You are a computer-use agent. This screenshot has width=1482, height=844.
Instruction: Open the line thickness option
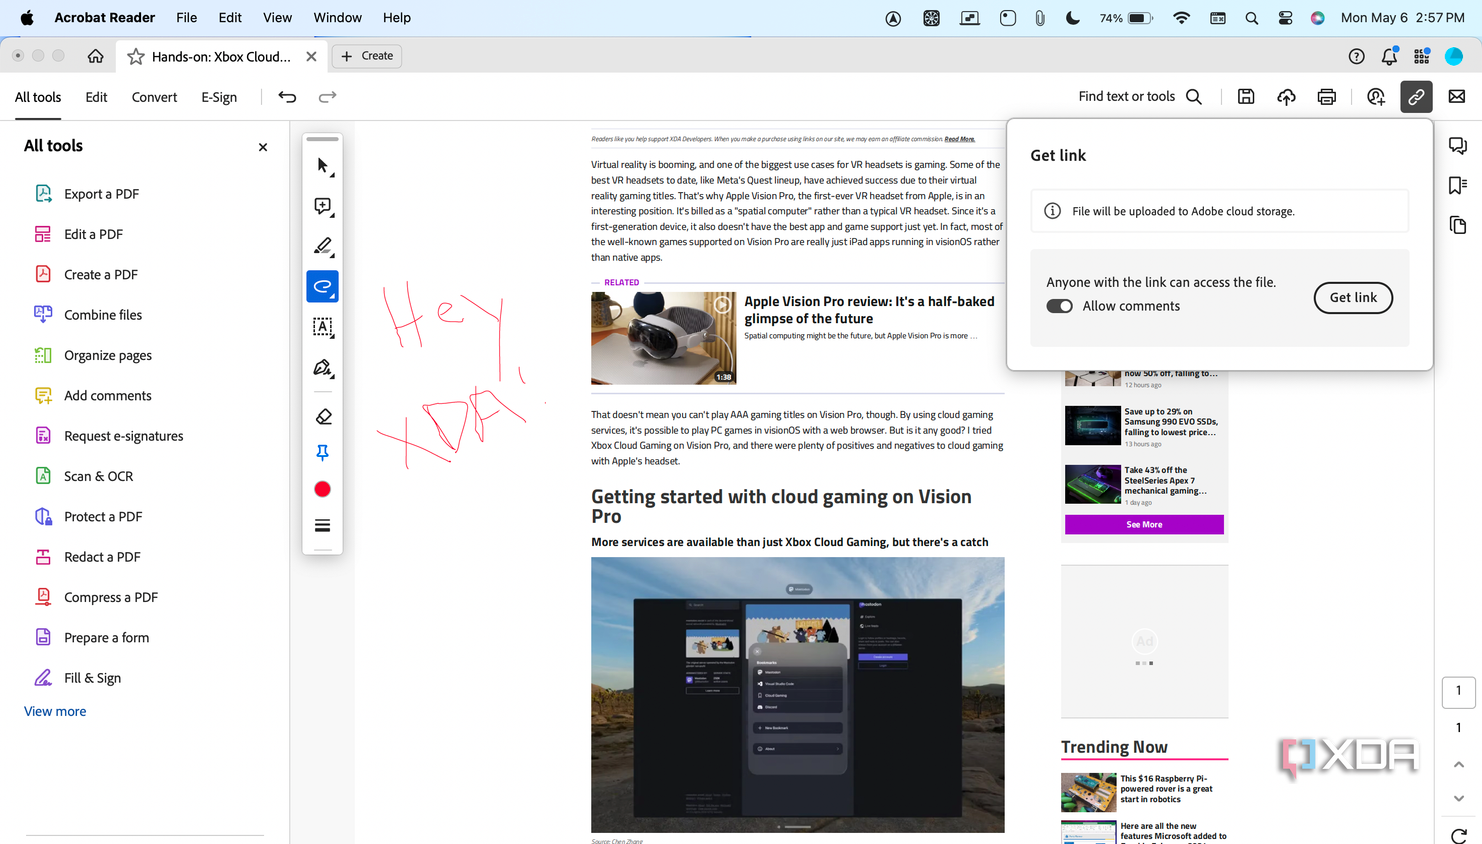click(x=322, y=525)
